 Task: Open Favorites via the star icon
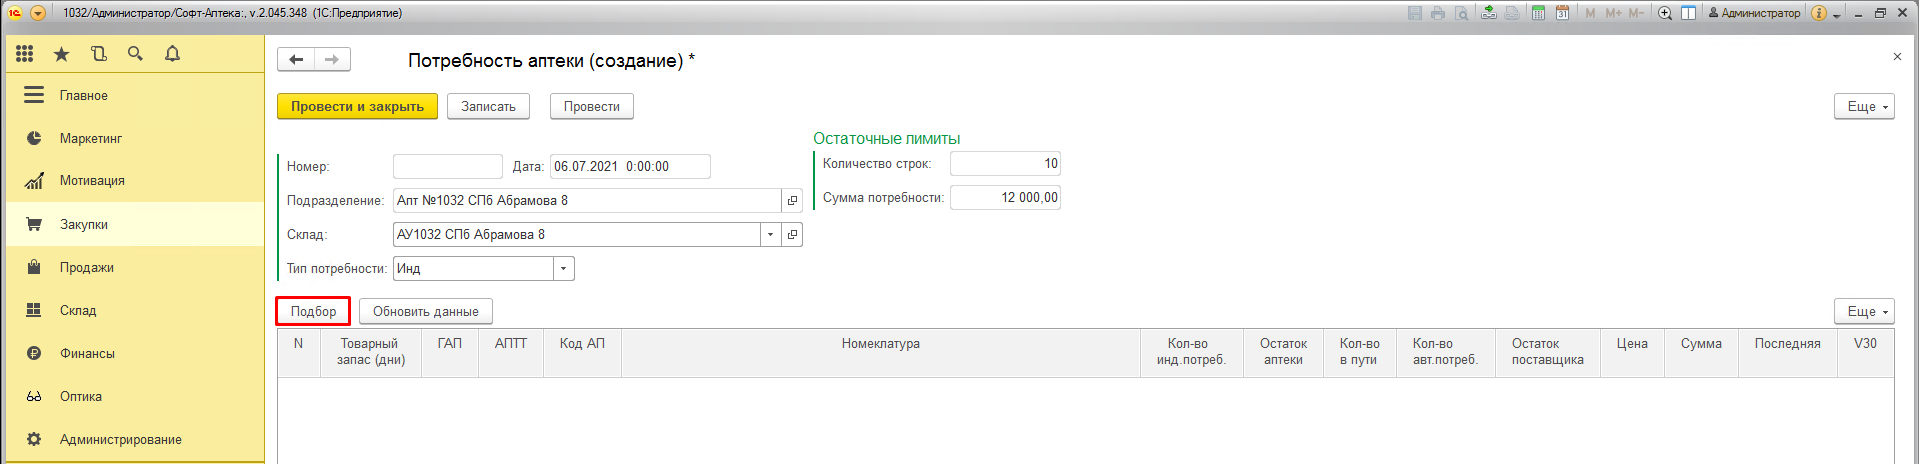[62, 54]
